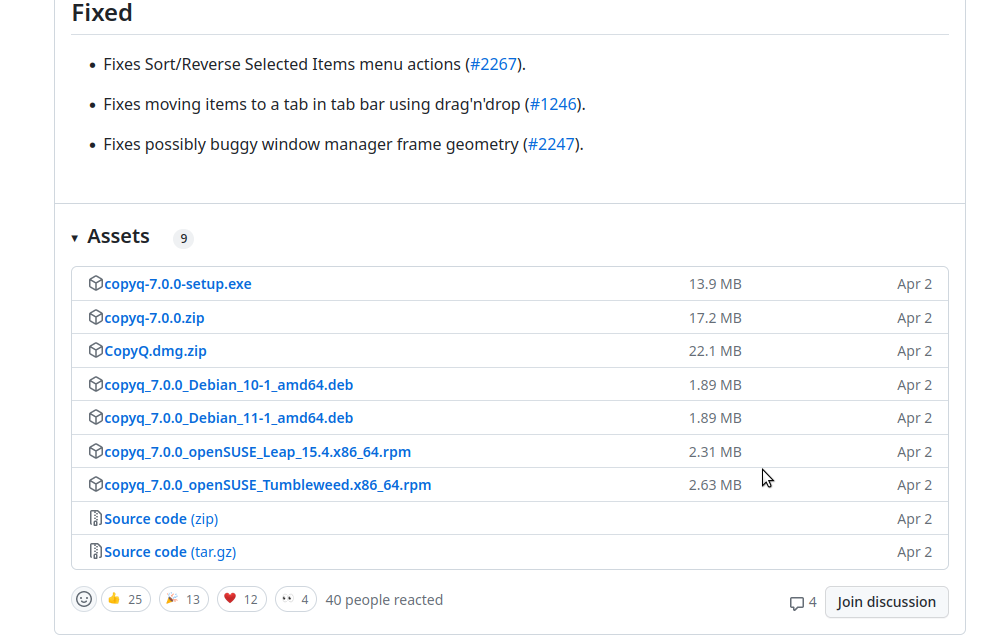The image size is (1006, 639).
Task: Click the file icon beside Source code (tar.gz)
Action: coord(96,552)
